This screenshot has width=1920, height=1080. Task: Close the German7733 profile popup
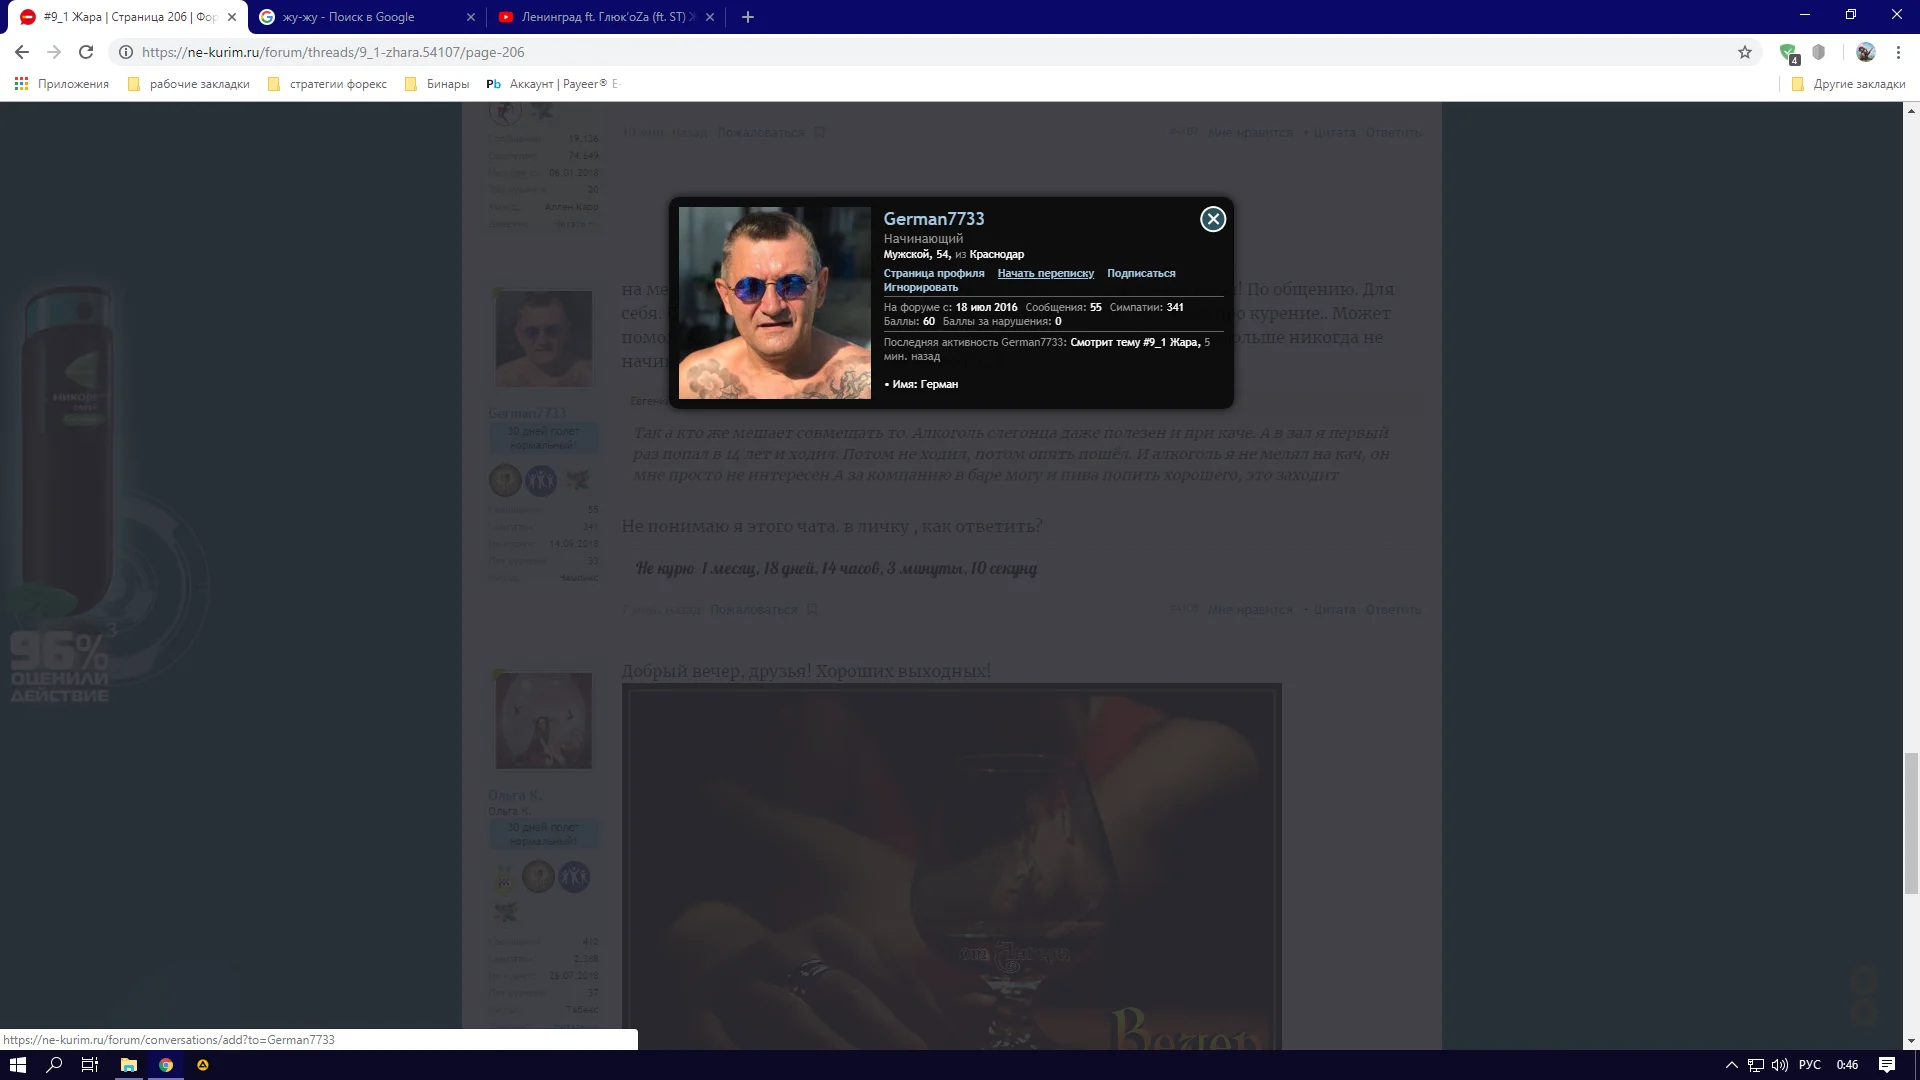(1212, 219)
